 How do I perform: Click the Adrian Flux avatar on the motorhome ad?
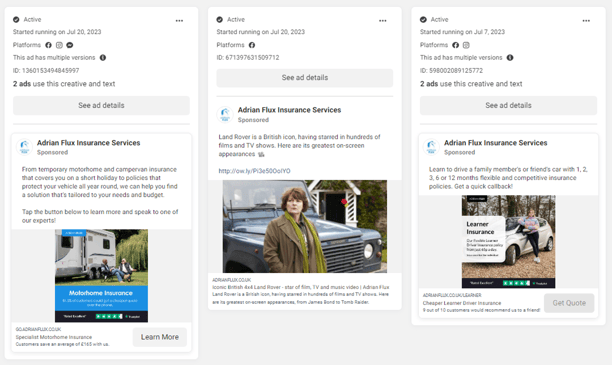pyautogui.click(x=24, y=147)
